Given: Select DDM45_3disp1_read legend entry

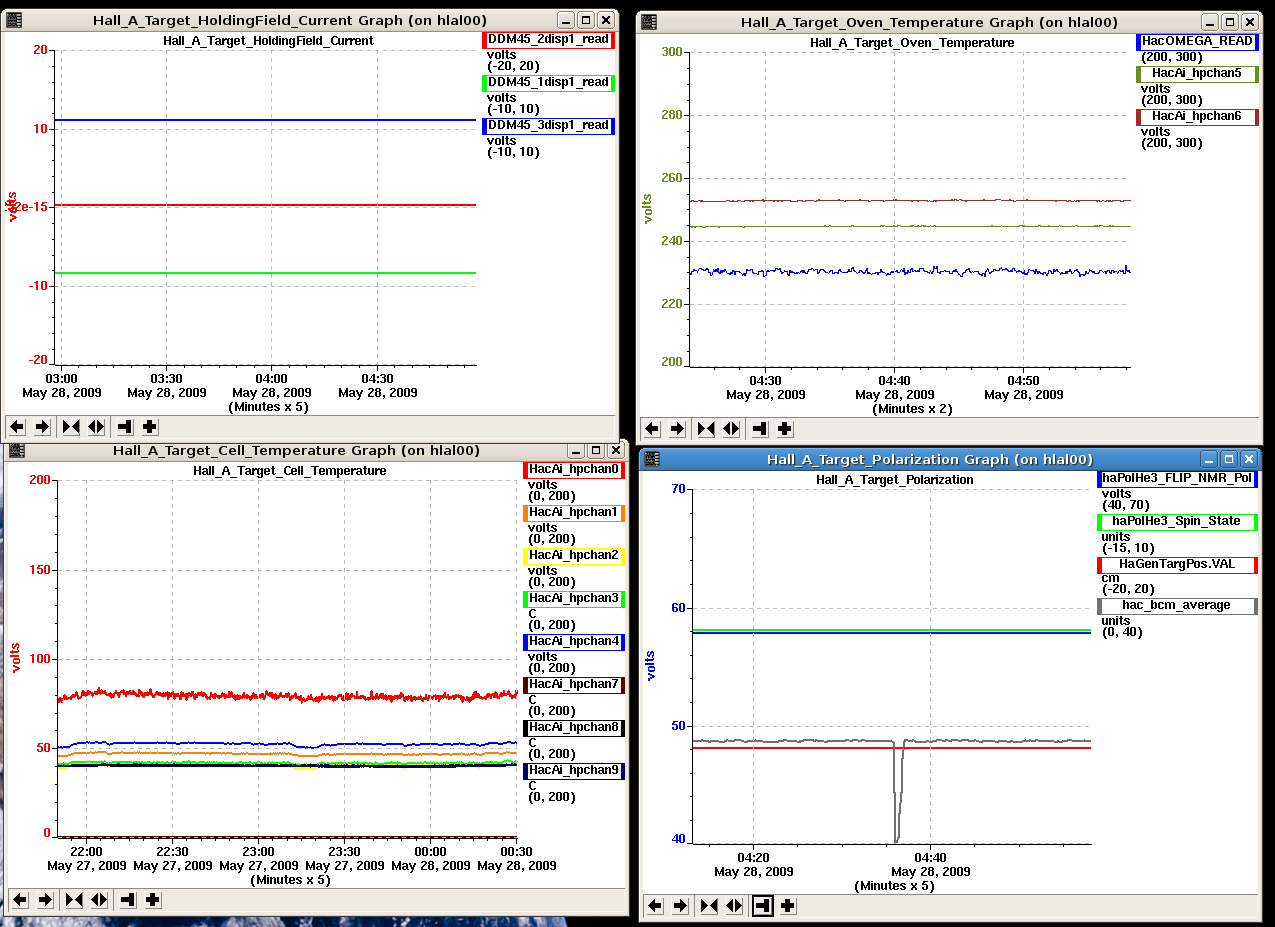Looking at the screenshot, I should click(x=549, y=126).
